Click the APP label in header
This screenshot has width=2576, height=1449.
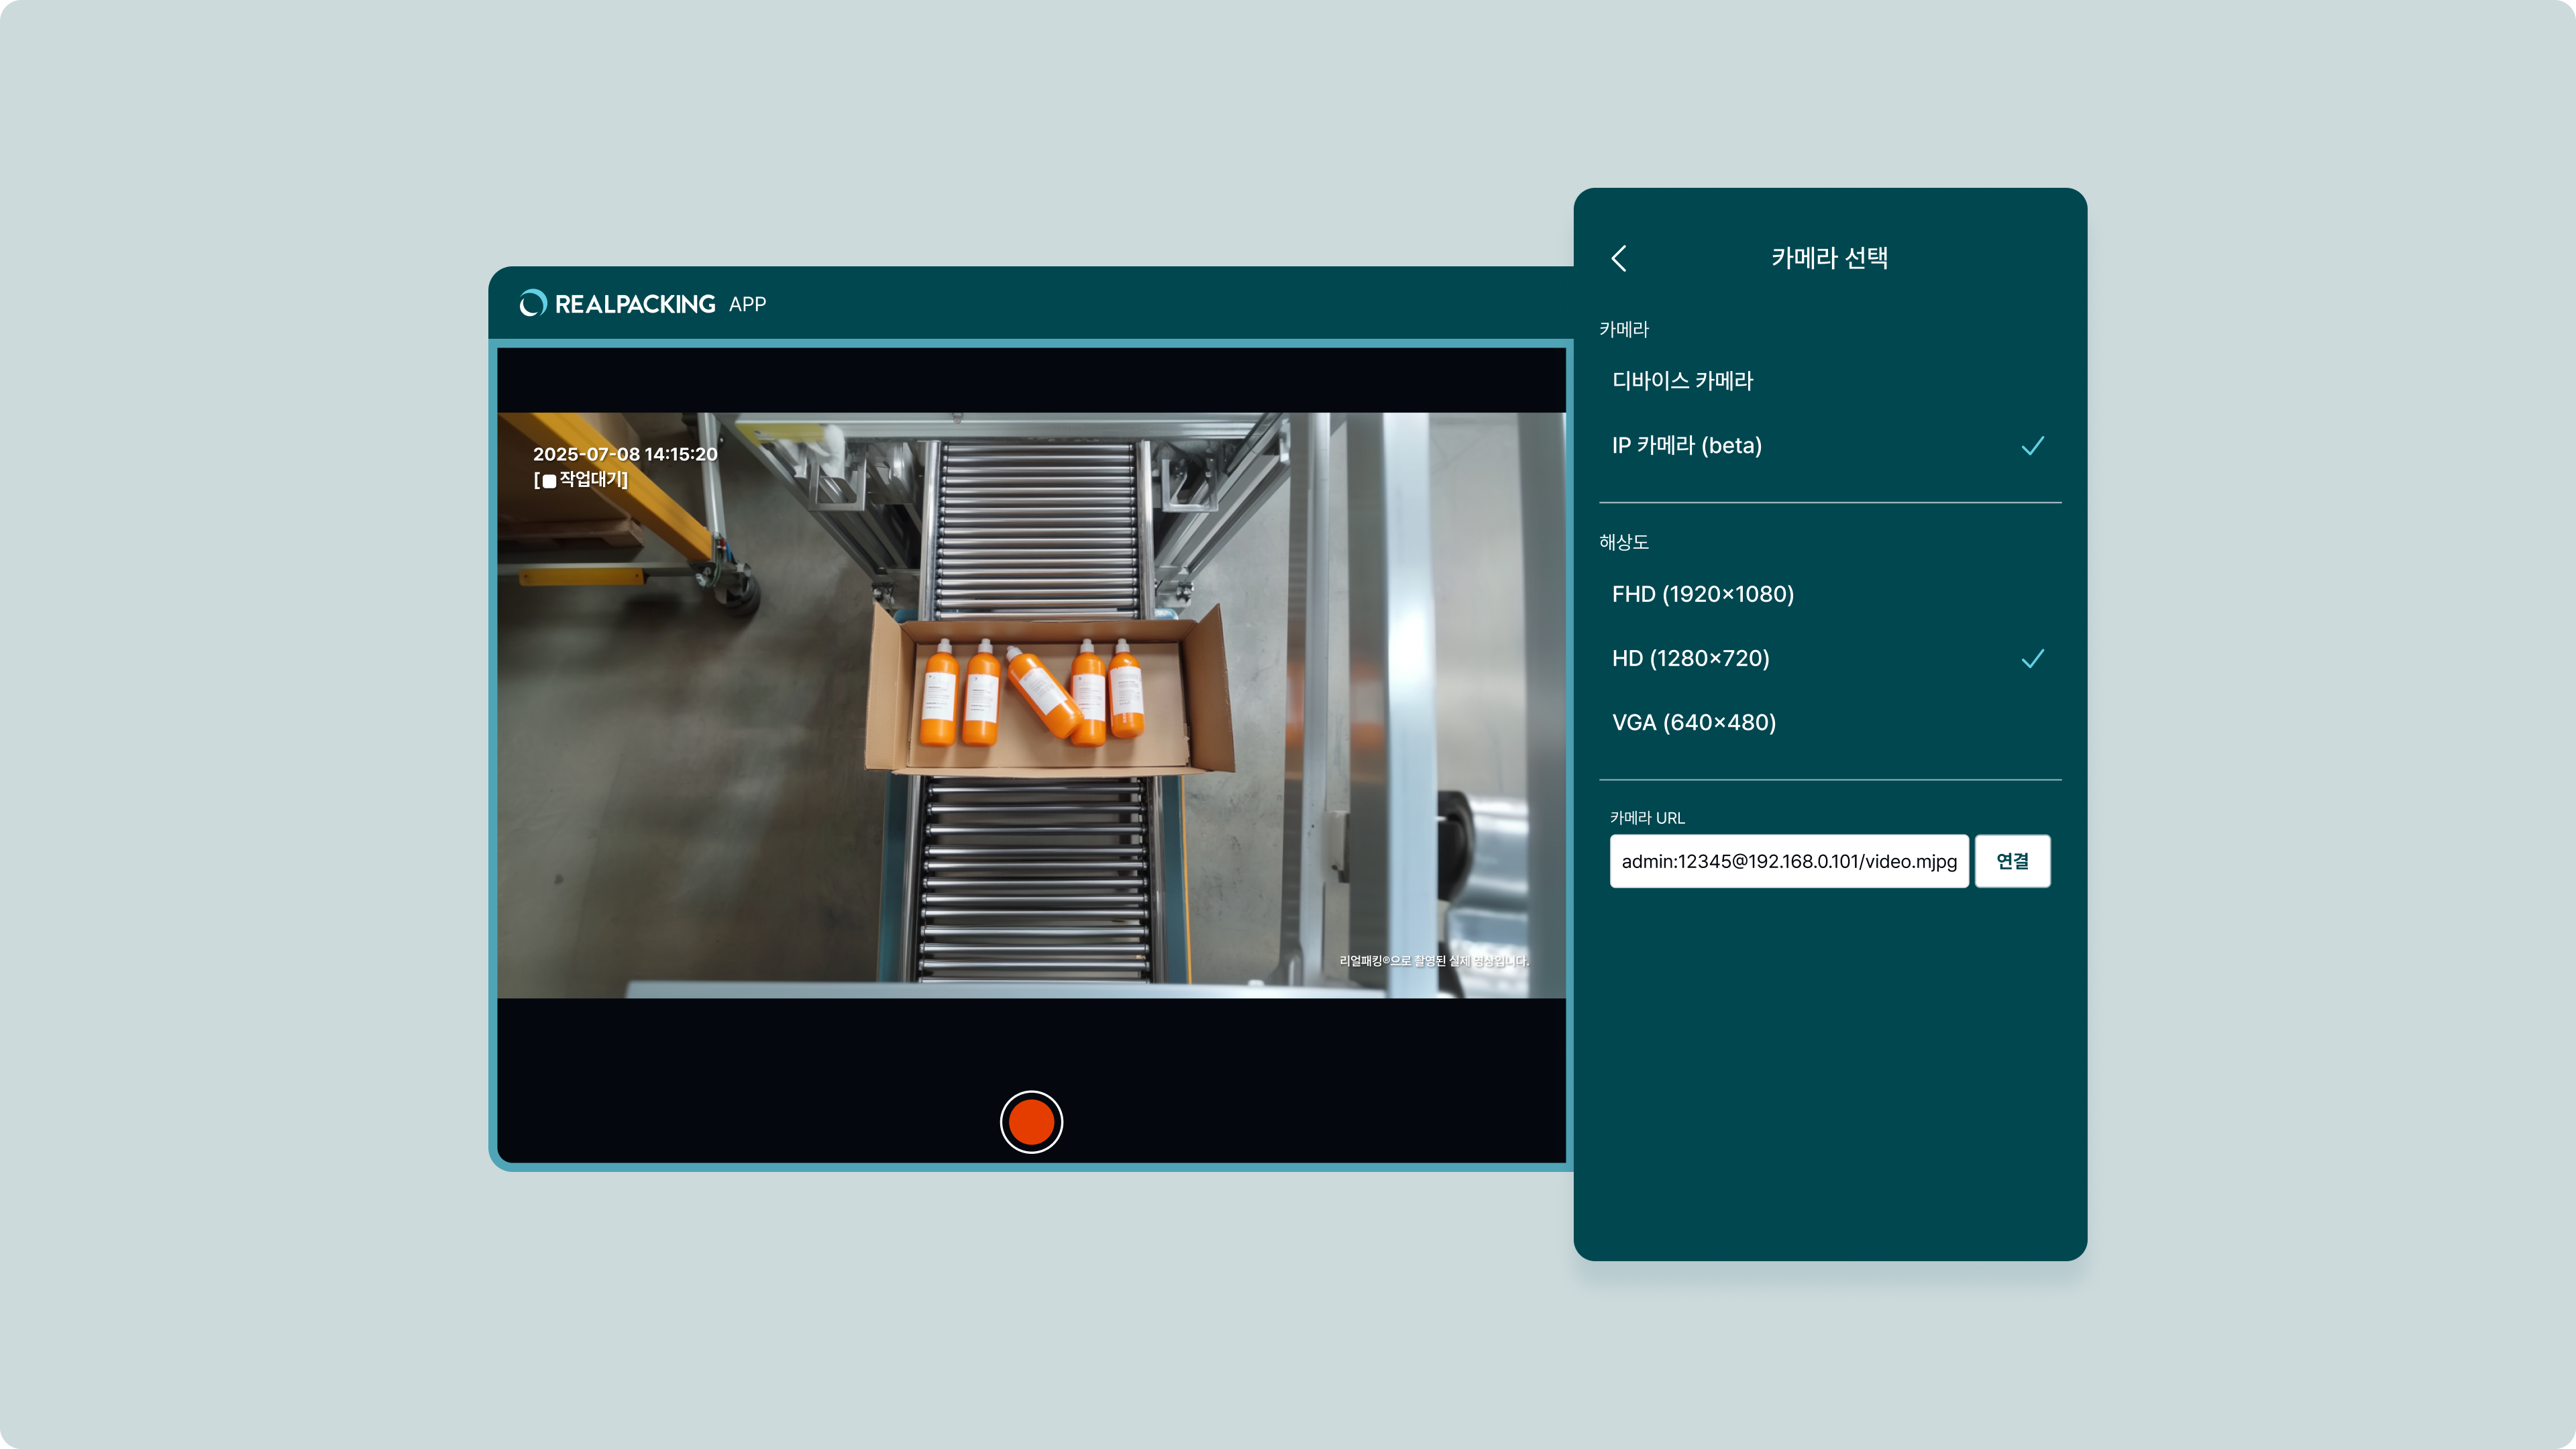(747, 304)
